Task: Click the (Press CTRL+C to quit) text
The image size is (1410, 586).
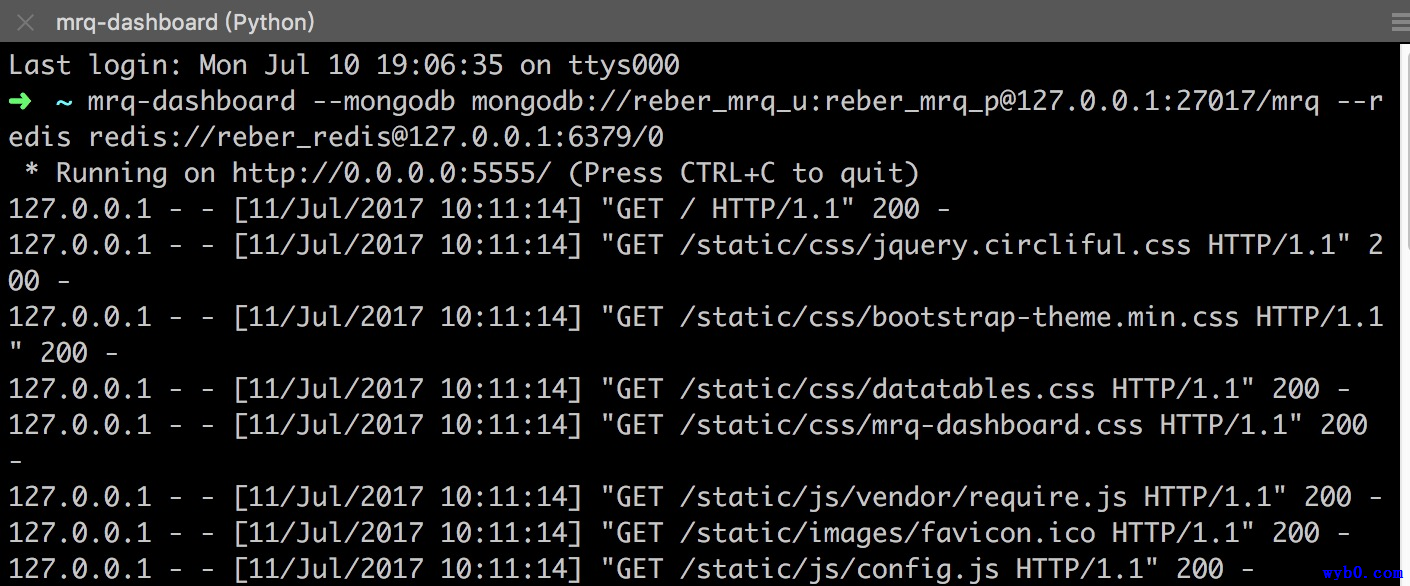Action: [743, 173]
